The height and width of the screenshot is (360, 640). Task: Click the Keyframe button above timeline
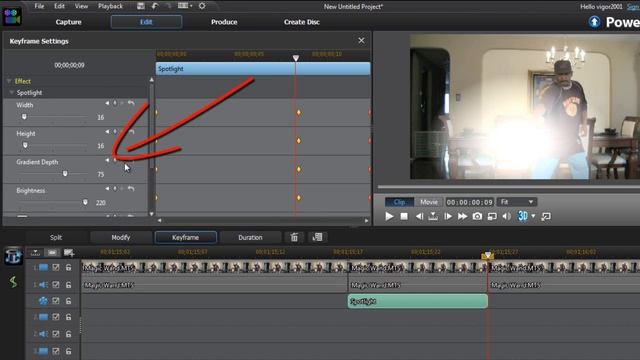[185, 237]
